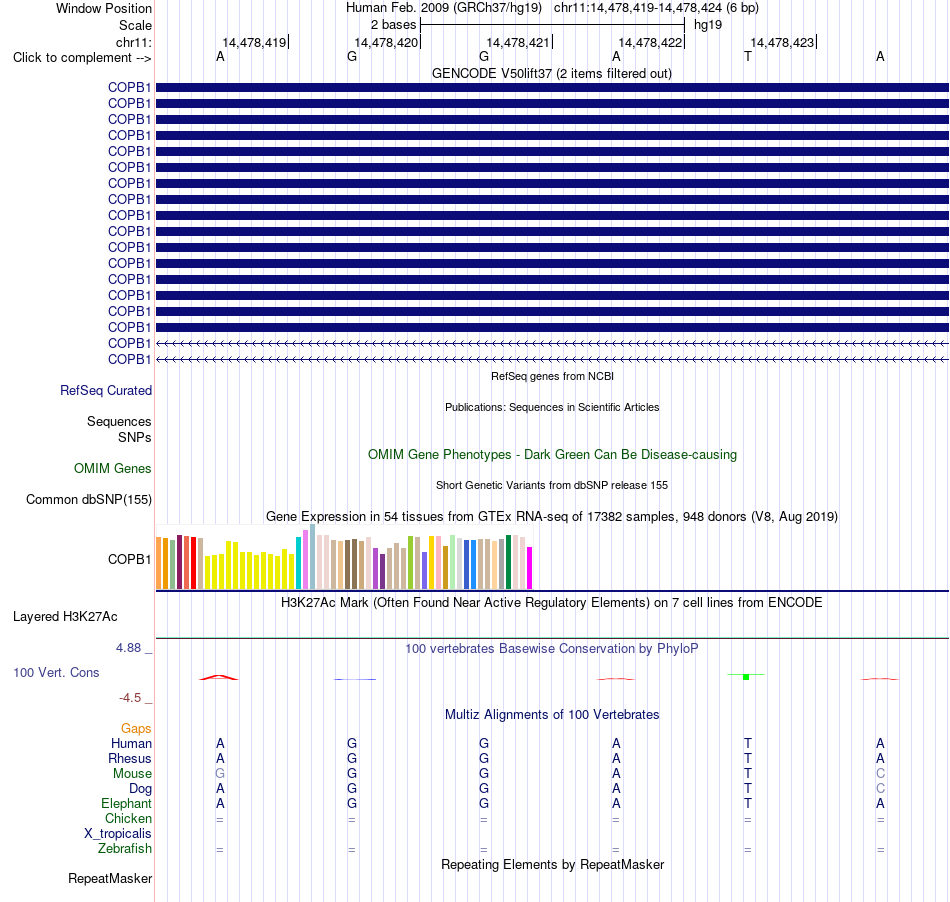The width and height of the screenshot is (950, 902).
Task: Select the Chicken alignment row label
Action: click(128, 818)
